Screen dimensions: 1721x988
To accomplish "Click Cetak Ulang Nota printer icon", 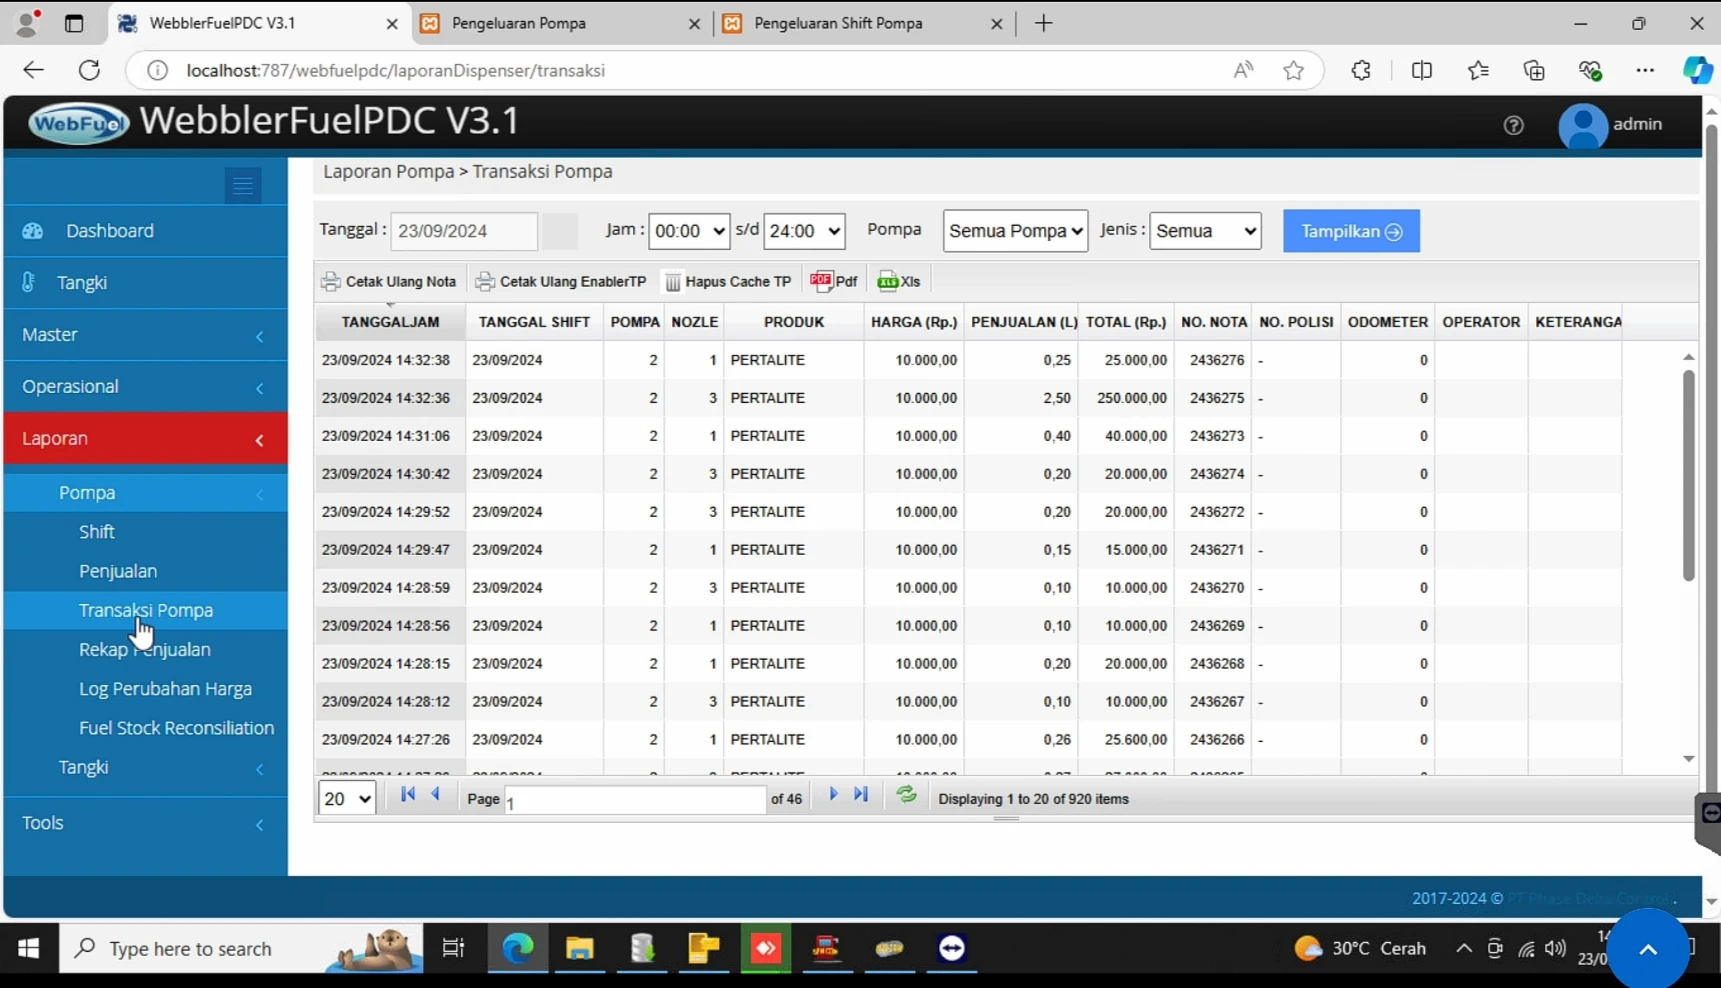I will point(331,281).
